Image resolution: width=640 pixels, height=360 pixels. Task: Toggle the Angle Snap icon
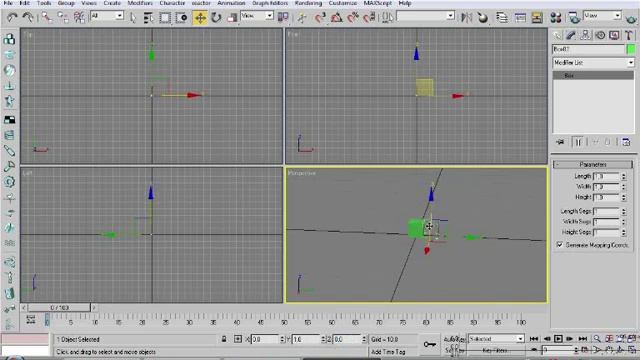pyautogui.click(x=336, y=17)
